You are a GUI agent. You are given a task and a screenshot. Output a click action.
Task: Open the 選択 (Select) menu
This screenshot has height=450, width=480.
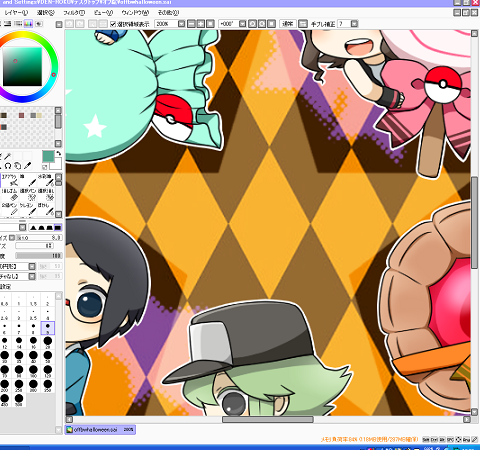(46, 13)
